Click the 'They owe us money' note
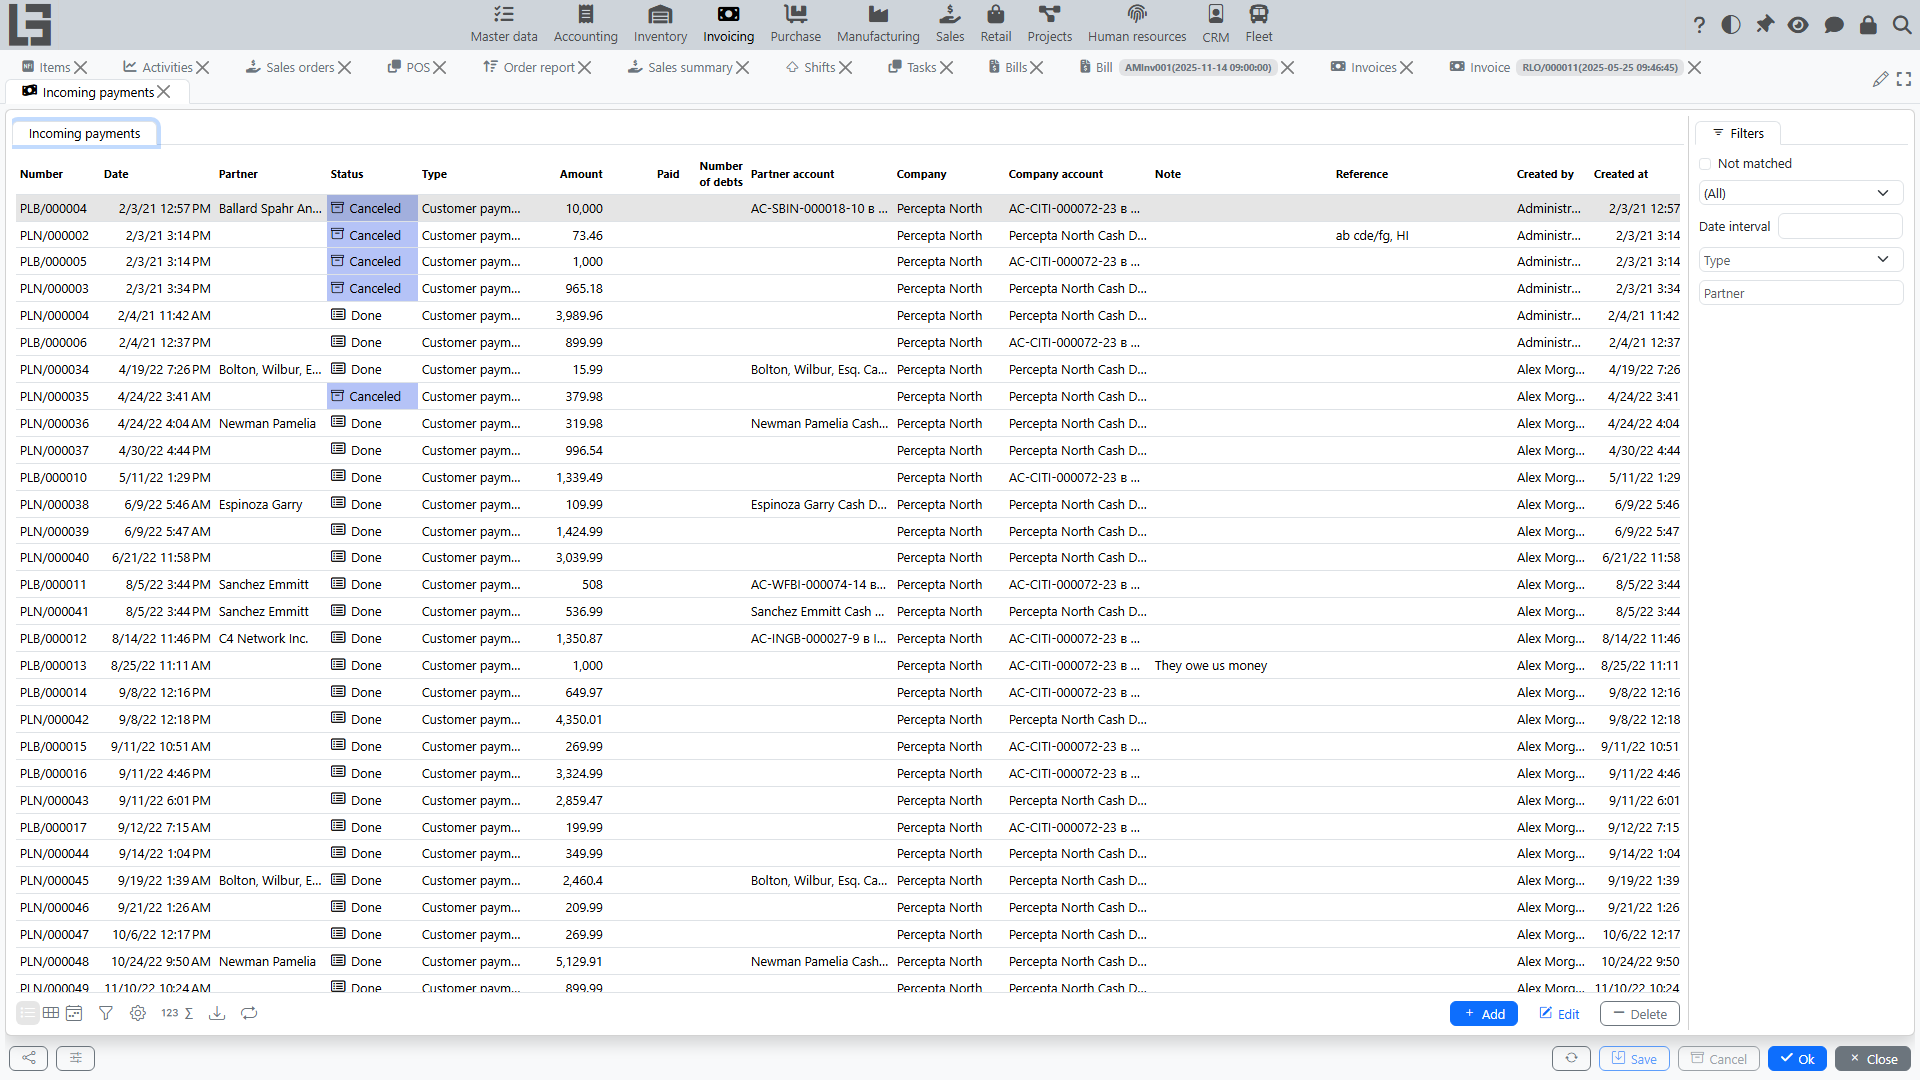This screenshot has width=1920, height=1080. point(1210,665)
